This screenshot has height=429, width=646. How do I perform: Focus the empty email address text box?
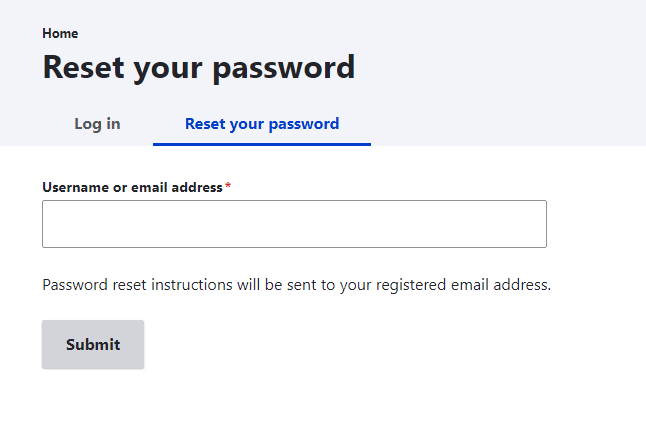294,224
